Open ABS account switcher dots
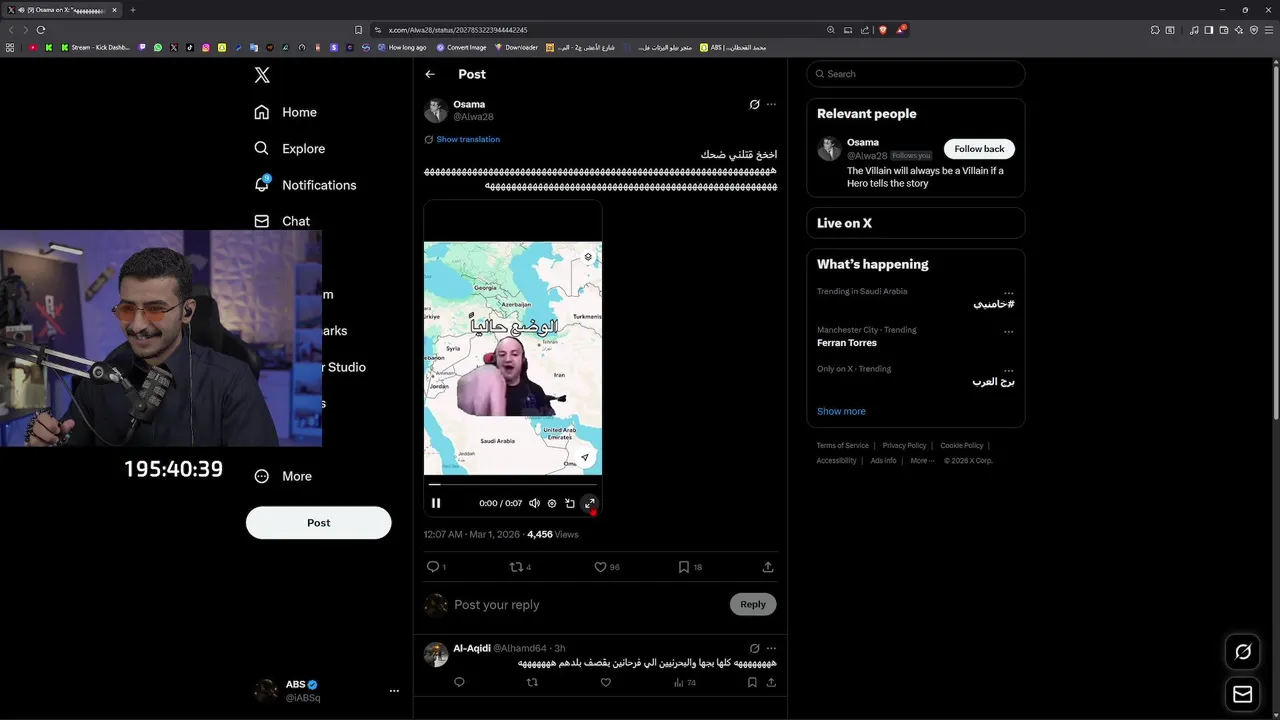 pos(394,691)
